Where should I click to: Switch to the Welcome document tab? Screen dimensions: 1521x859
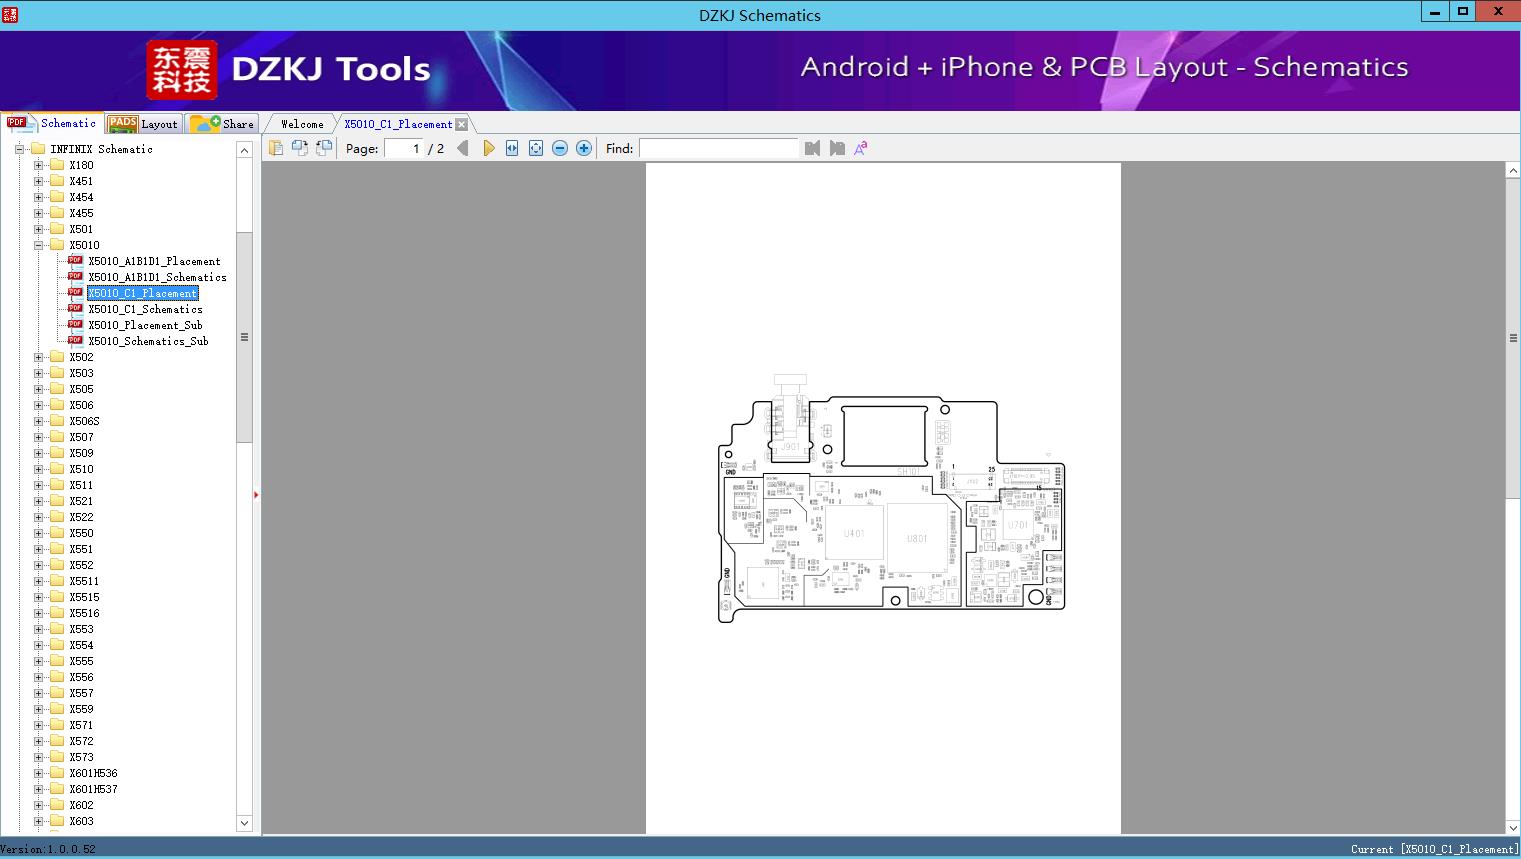pyautogui.click(x=302, y=124)
